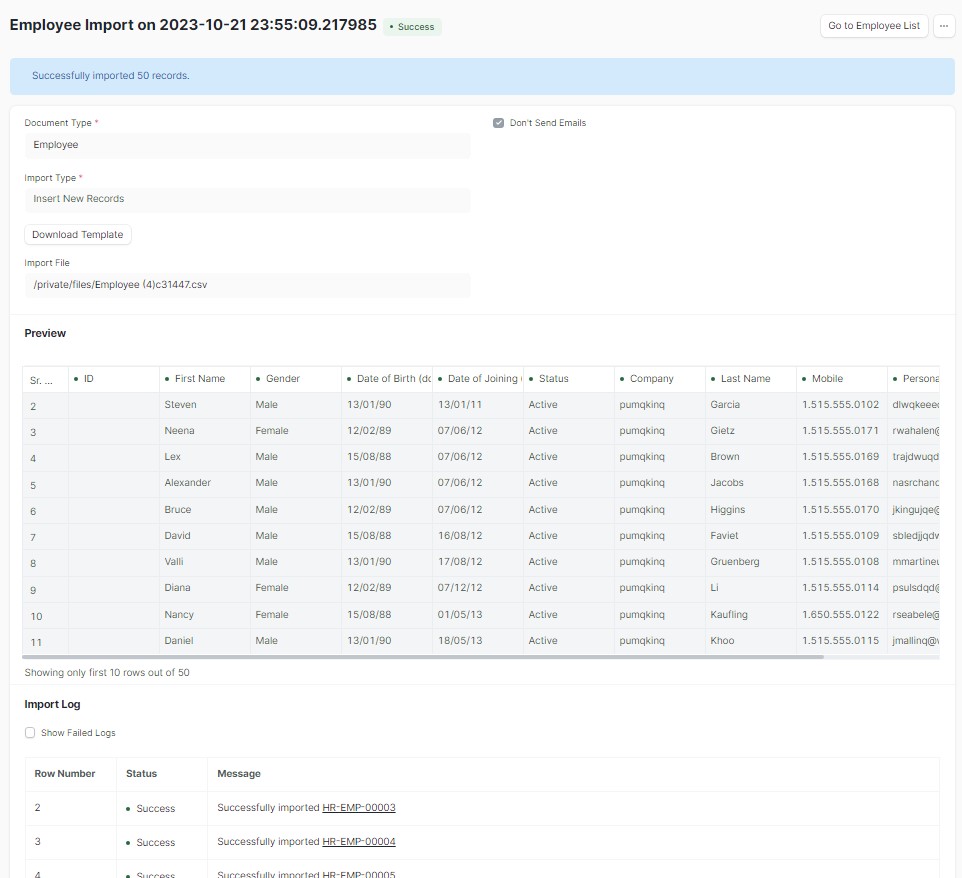Click the green dot on Date of Birth column
Screen dimensions: 962x878
click(350, 378)
